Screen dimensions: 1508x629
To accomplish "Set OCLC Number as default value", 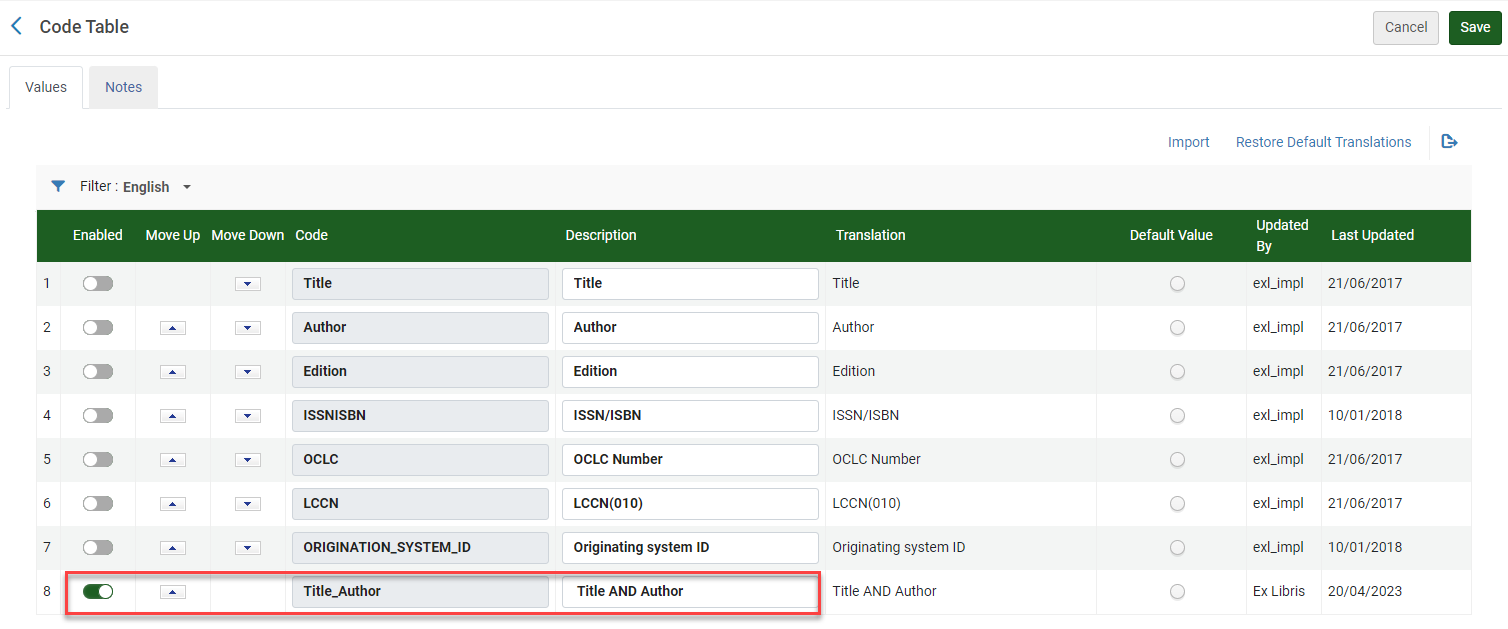I will click(1177, 460).
